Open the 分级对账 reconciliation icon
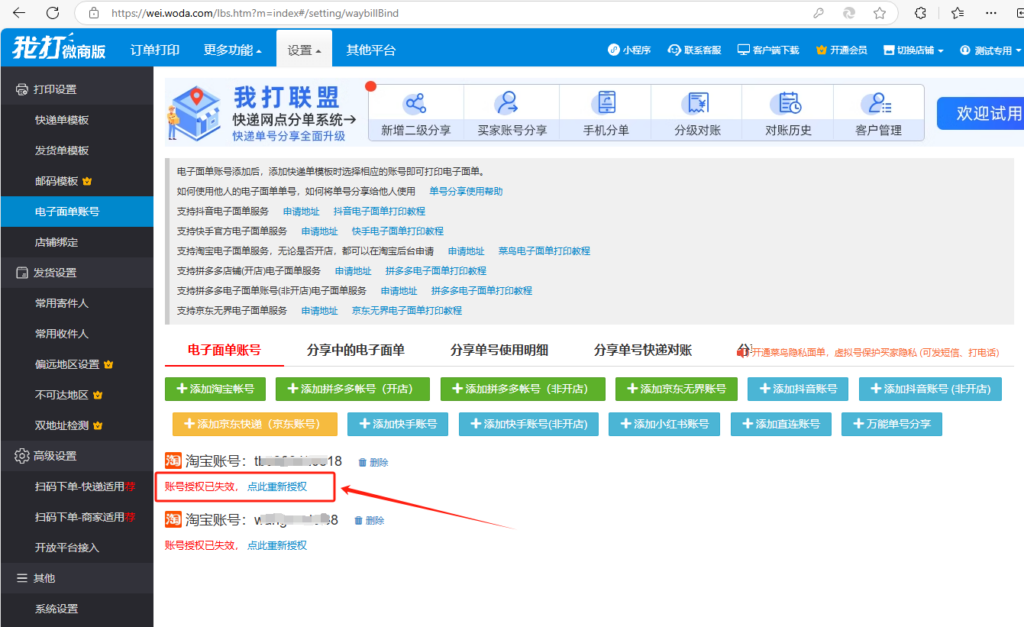Image resolution: width=1024 pixels, height=627 pixels. tap(696, 103)
